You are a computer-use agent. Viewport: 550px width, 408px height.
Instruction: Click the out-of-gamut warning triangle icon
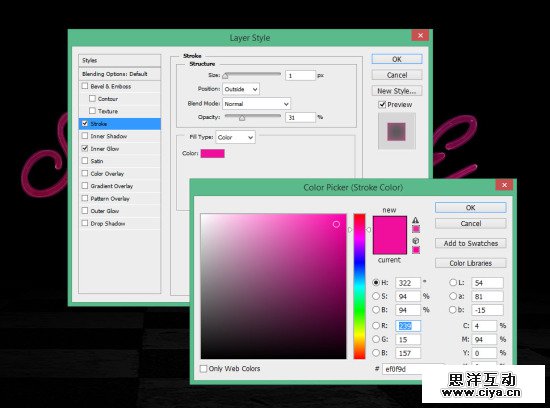[x=415, y=220]
